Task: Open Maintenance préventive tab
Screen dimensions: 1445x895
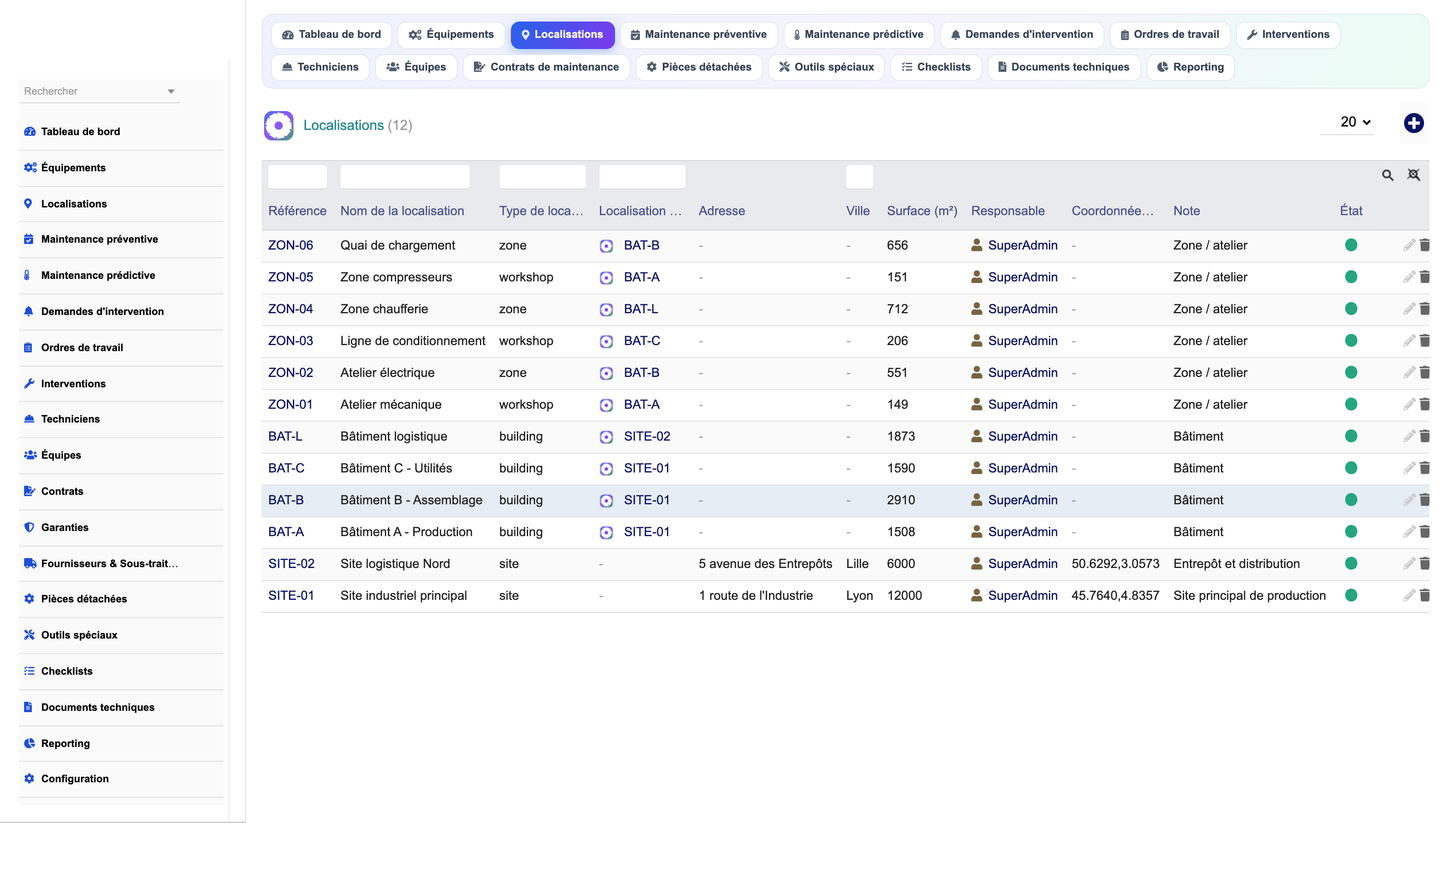Action: coord(698,35)
